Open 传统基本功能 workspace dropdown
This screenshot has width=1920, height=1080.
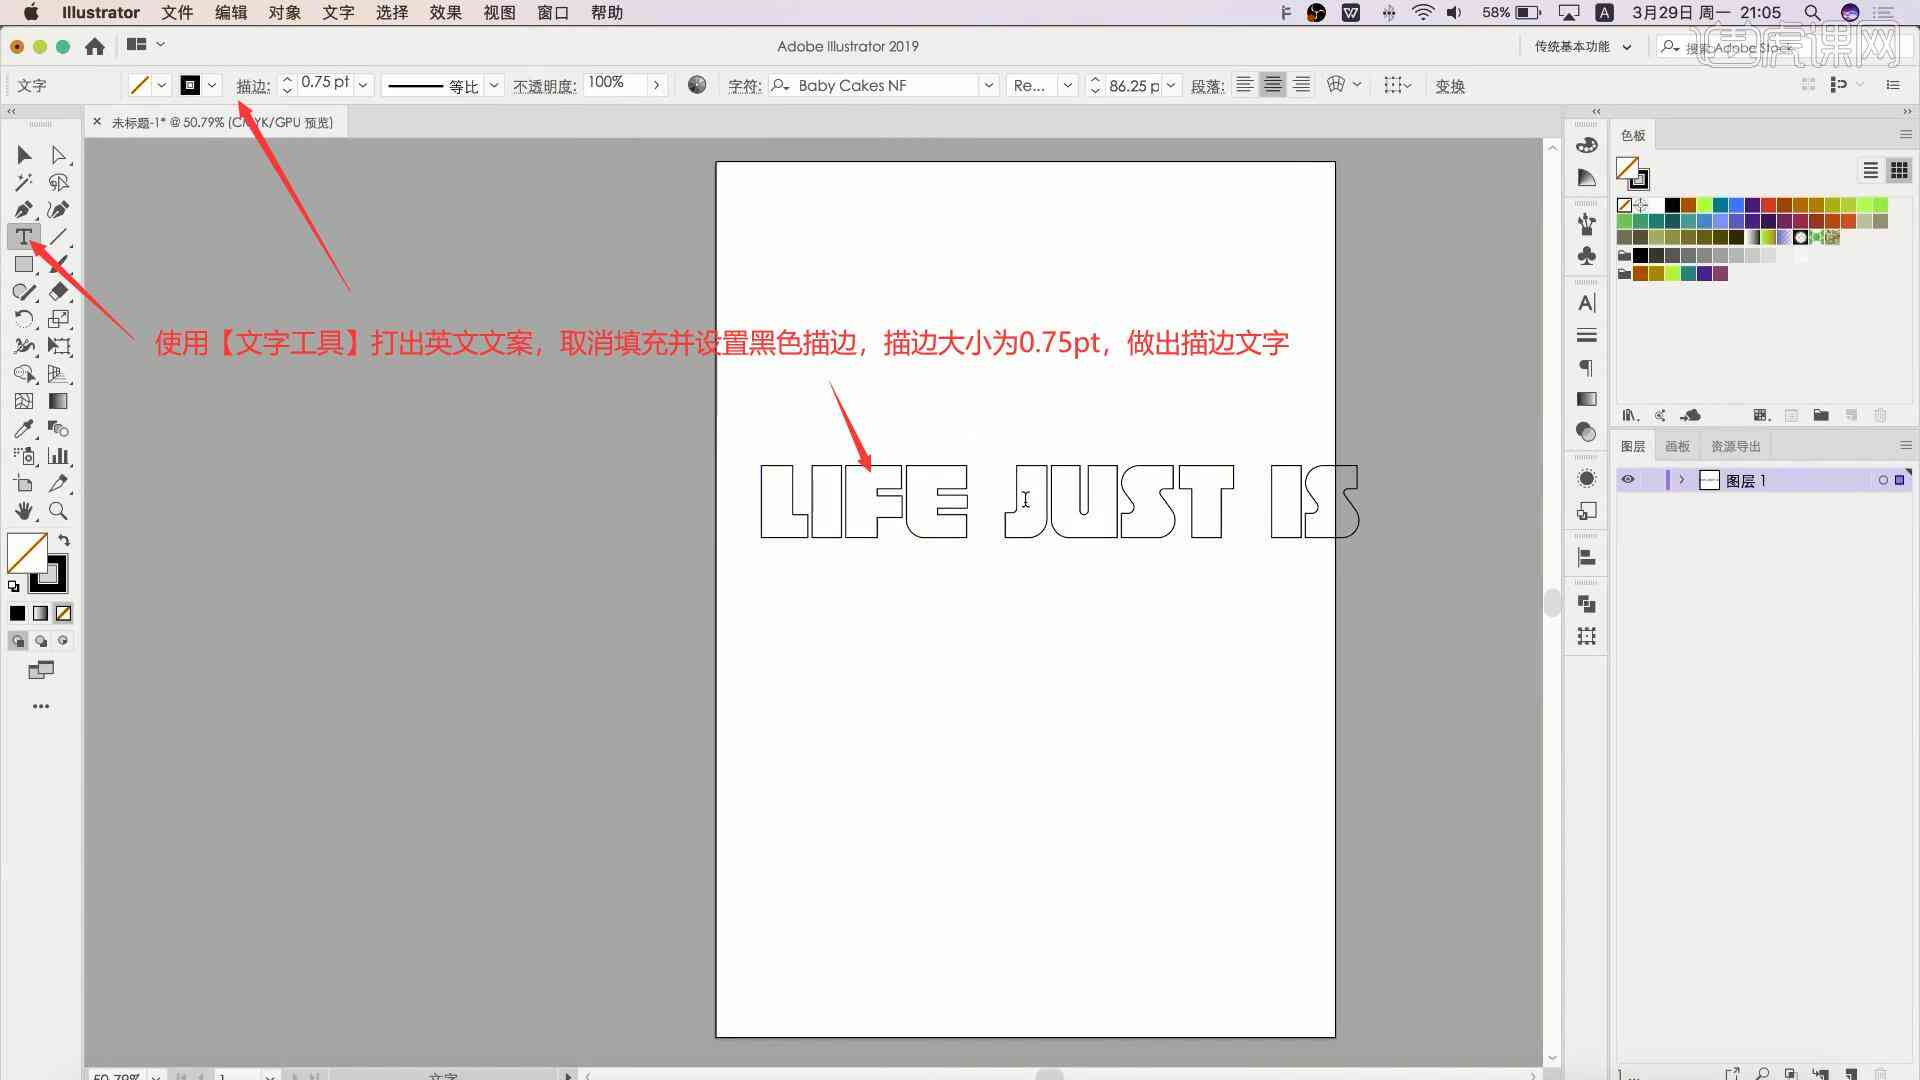click(1583, 46)
